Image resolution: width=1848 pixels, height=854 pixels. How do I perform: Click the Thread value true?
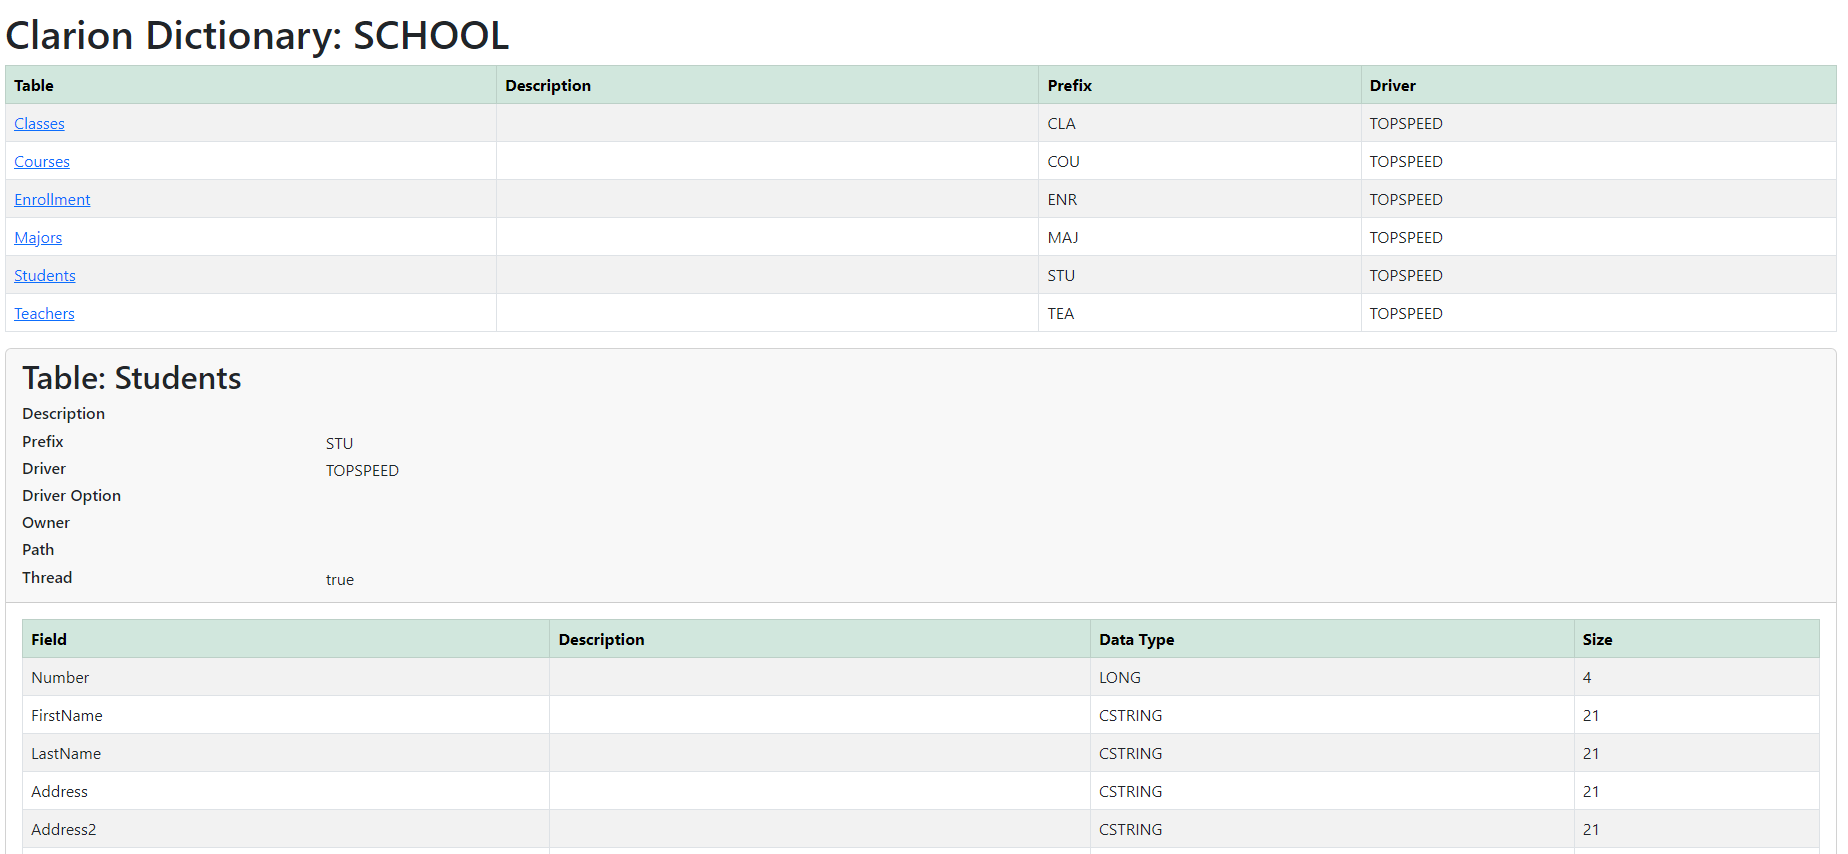(x=340, y=580)
